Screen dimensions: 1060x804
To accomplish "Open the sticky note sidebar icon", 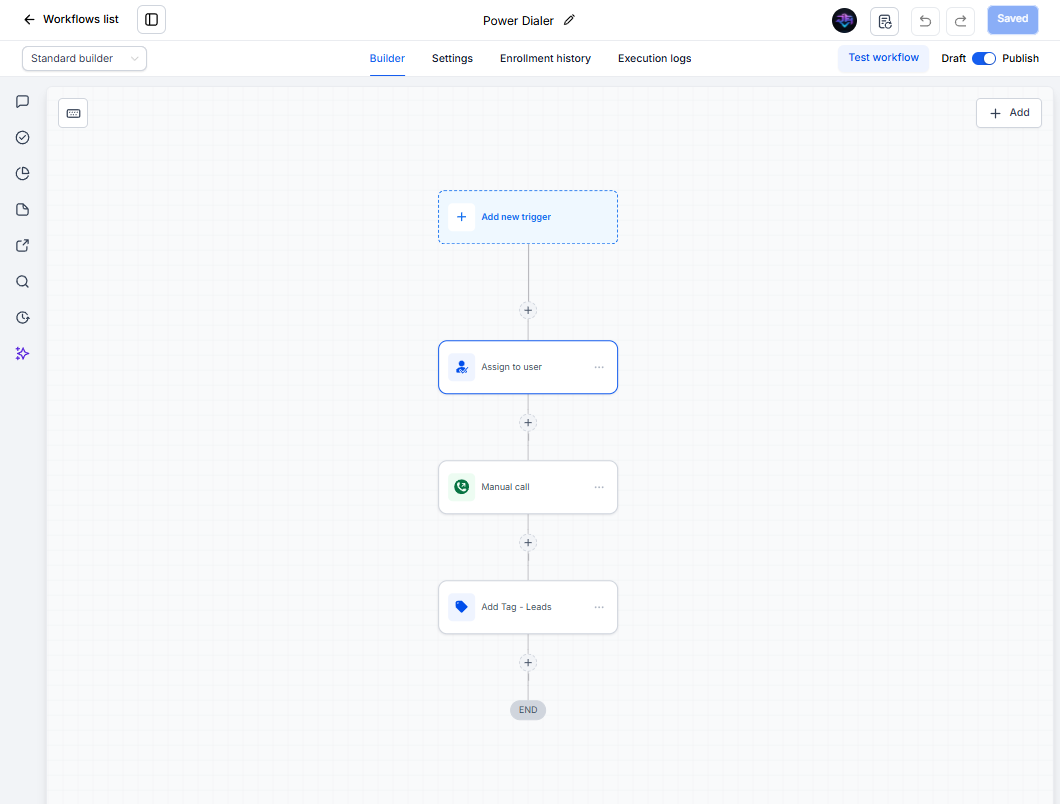I will click(22, 210).
